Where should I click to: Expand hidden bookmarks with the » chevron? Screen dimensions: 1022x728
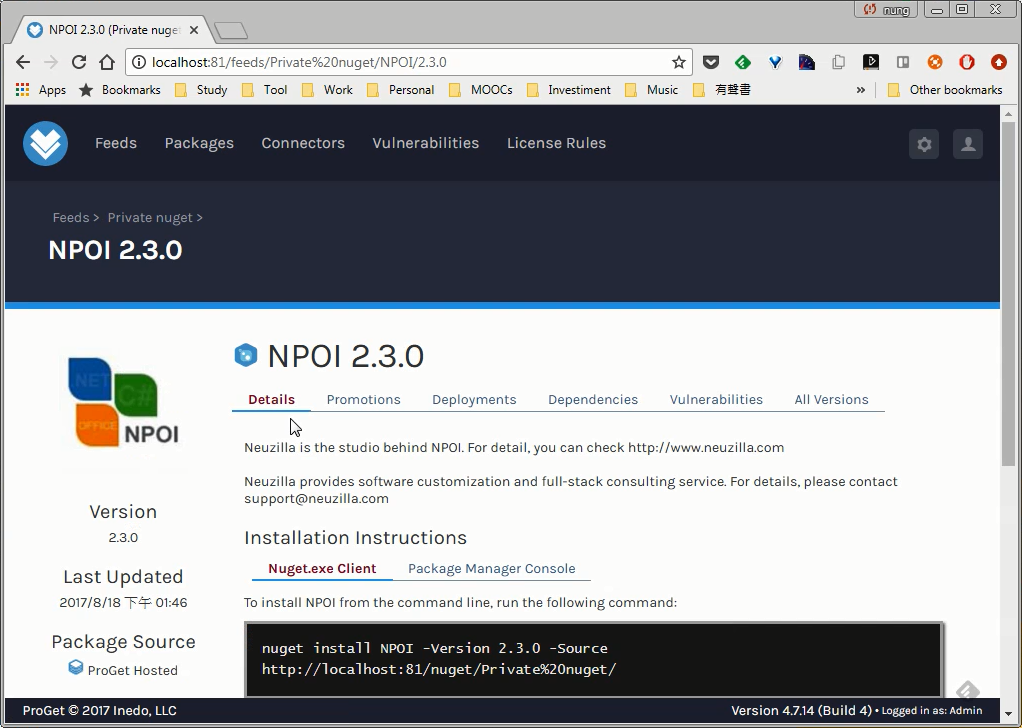(860, 89)
